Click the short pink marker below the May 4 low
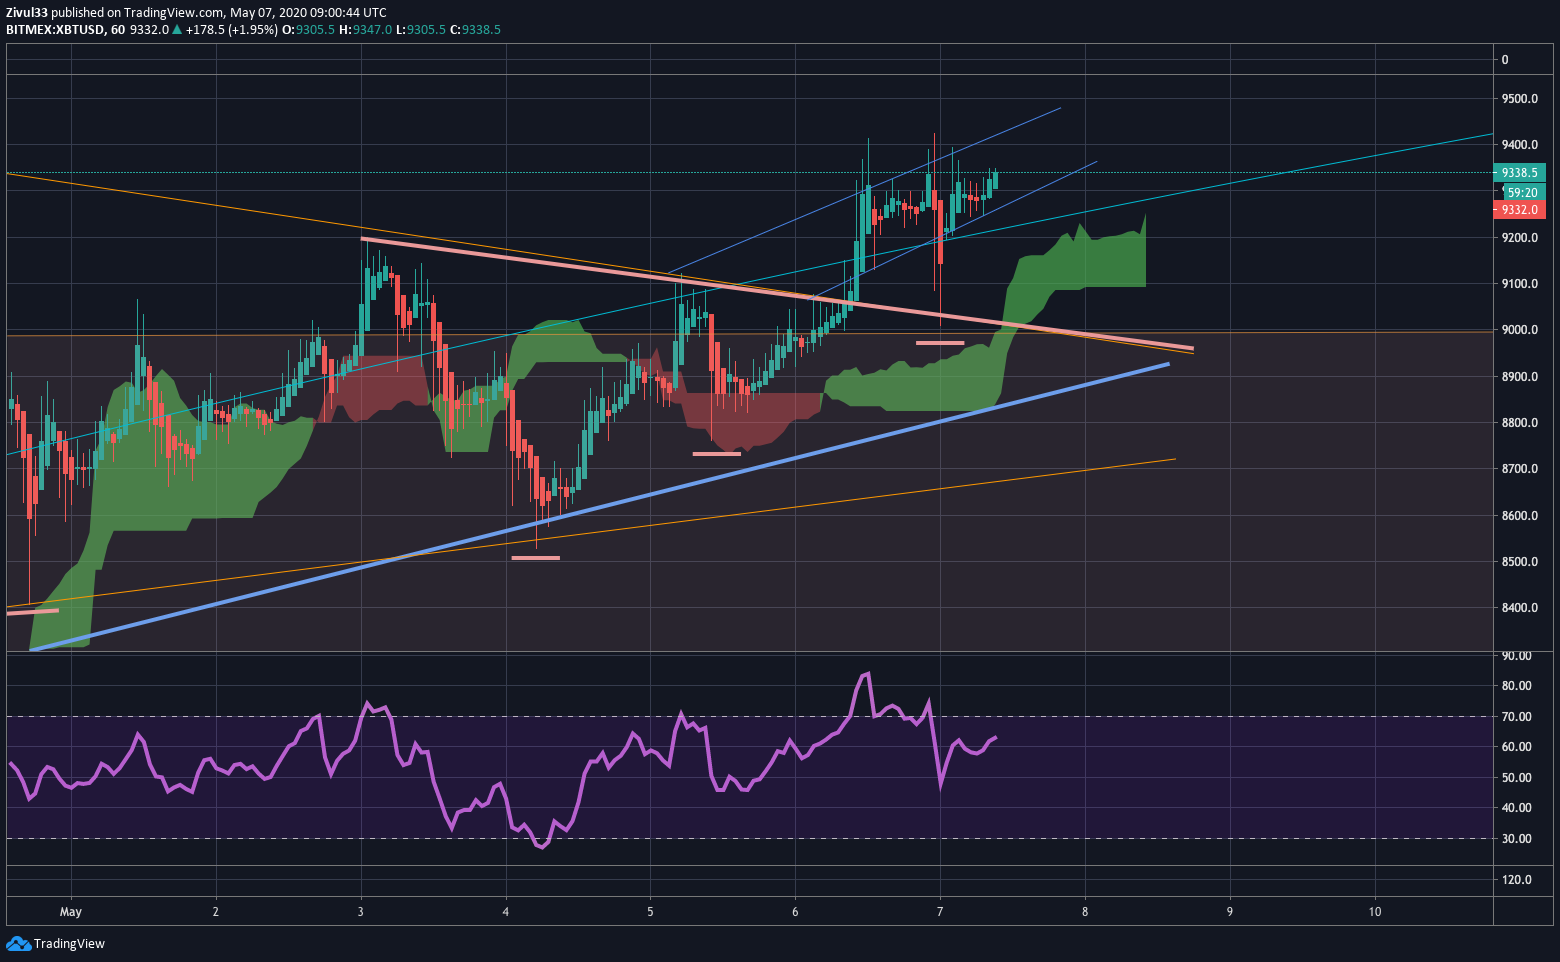This screenshot has width=1560, height=962. pos(535,558)
